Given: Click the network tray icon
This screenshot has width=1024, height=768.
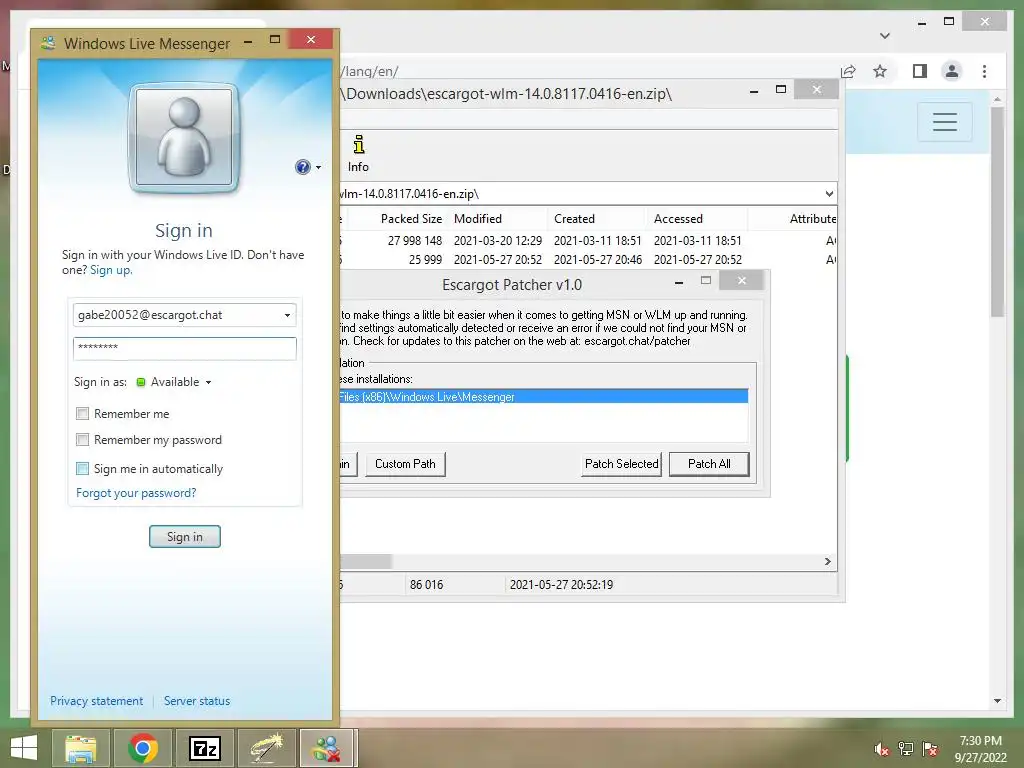Looking at the screenshot, I should pyautogui.click(x=906, y=749).
